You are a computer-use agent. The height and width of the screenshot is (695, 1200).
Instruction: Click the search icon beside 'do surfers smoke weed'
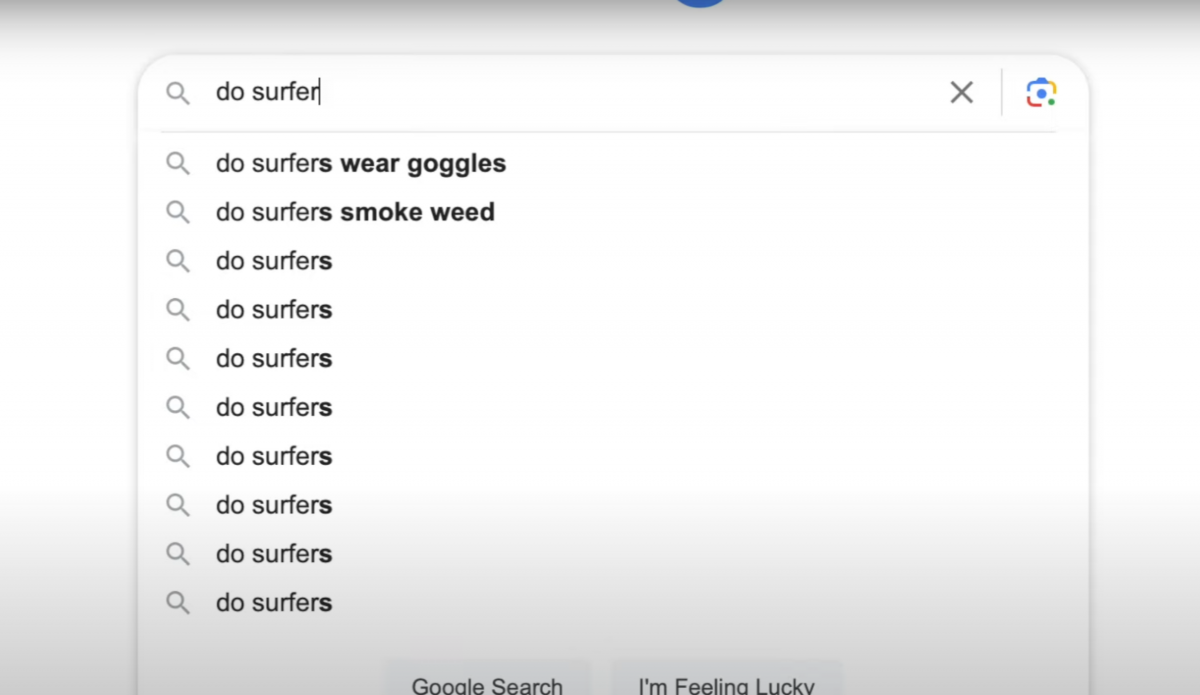(x=178, y=212)
